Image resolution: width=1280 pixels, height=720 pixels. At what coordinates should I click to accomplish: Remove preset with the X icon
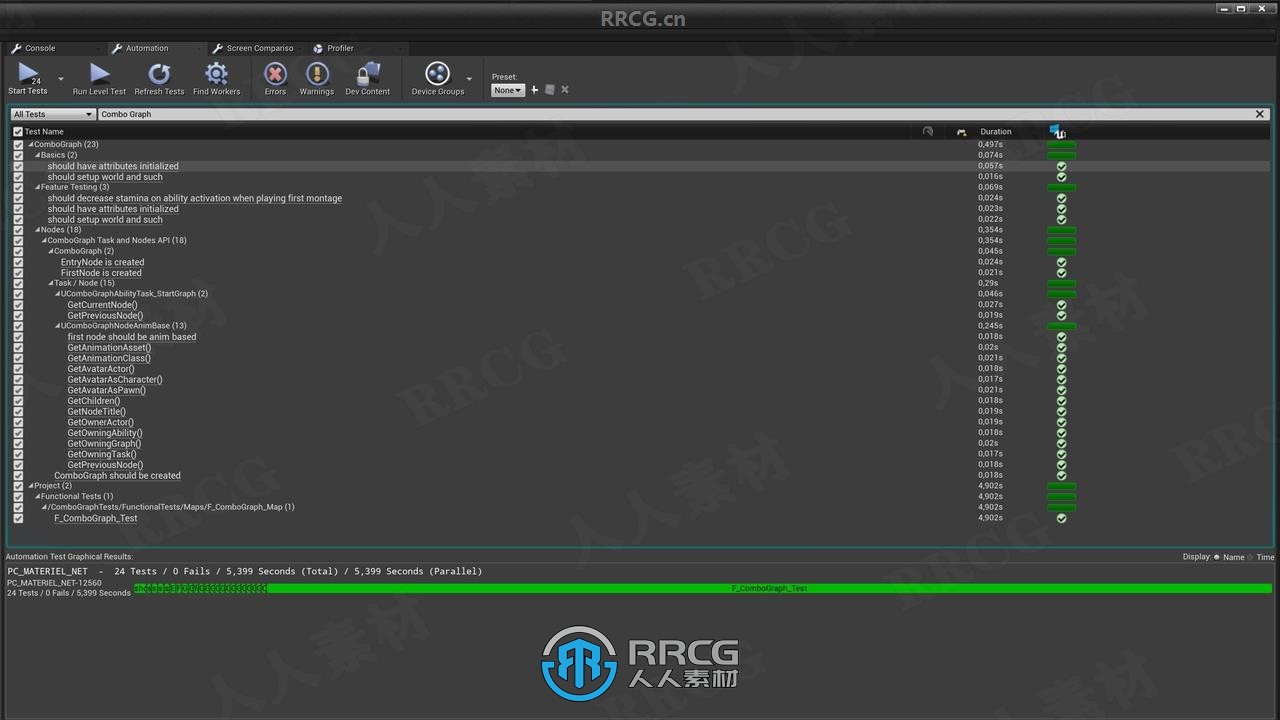coord(565,90)
